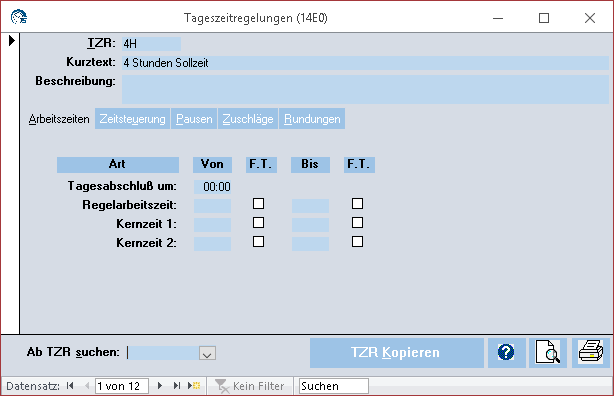
Task: Expand the Ab TZR suchen dropdown arrow
Action: (x=207, y=353)
